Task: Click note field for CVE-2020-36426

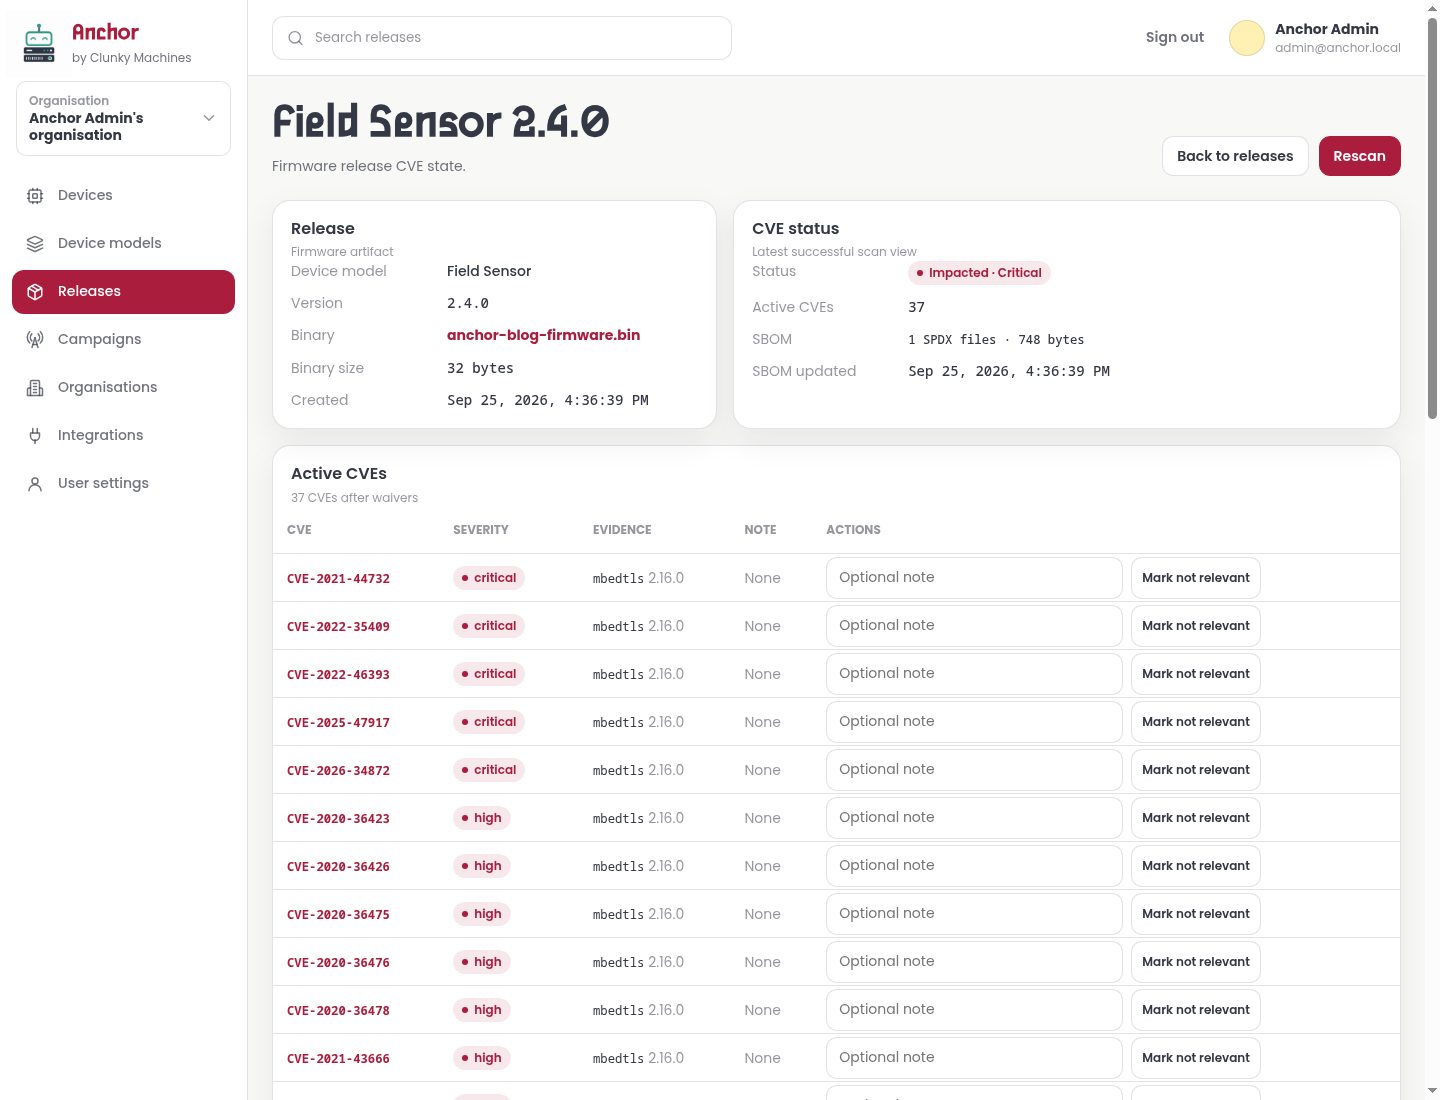Action: 974,866
